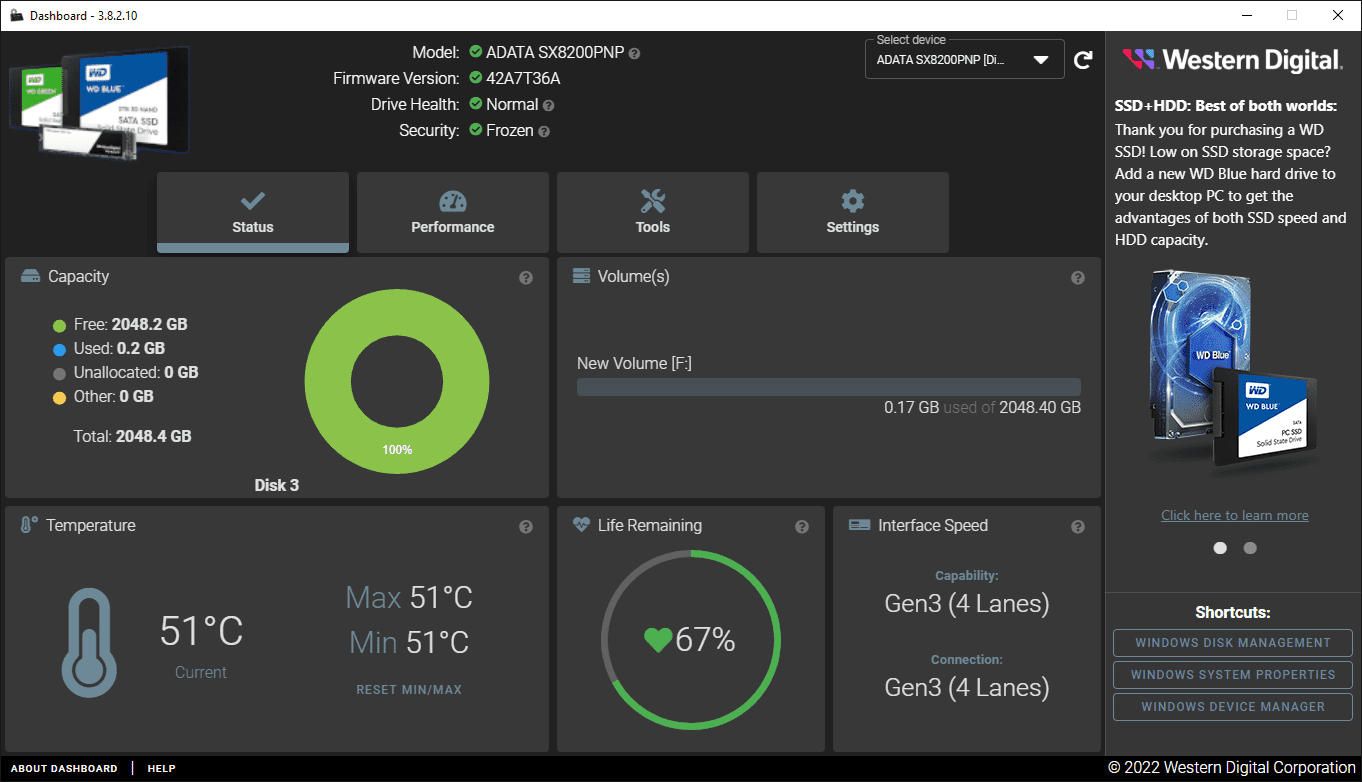
Task: Click the heart icon in Life Remaining
Action: click(658, 640)
